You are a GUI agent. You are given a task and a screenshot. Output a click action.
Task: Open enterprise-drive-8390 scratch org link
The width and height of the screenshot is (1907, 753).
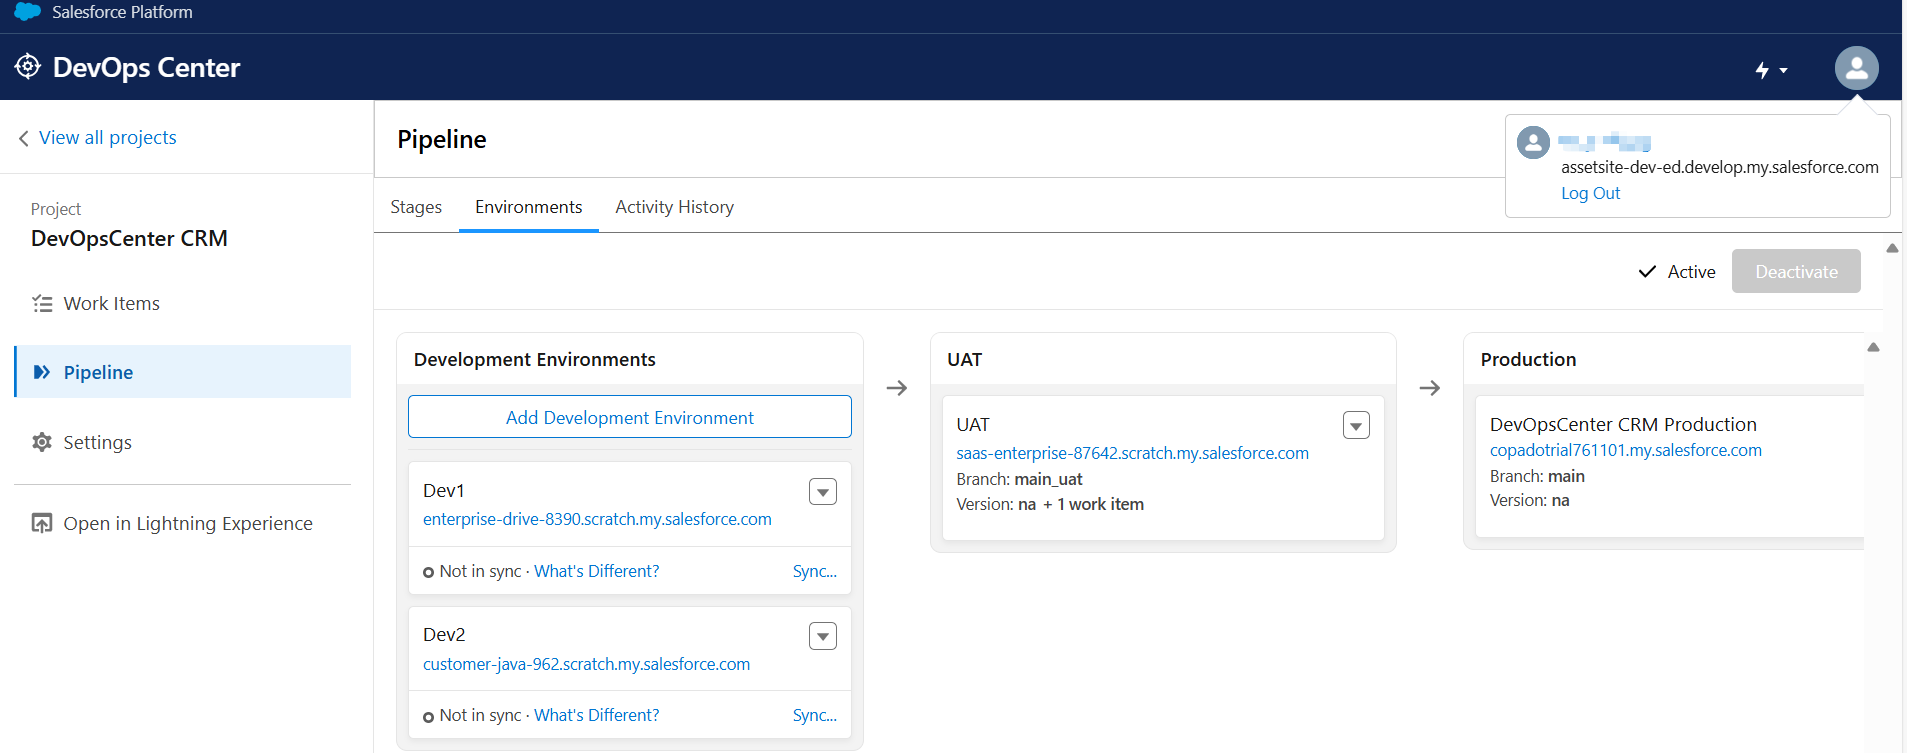click(x=597, y=519)
